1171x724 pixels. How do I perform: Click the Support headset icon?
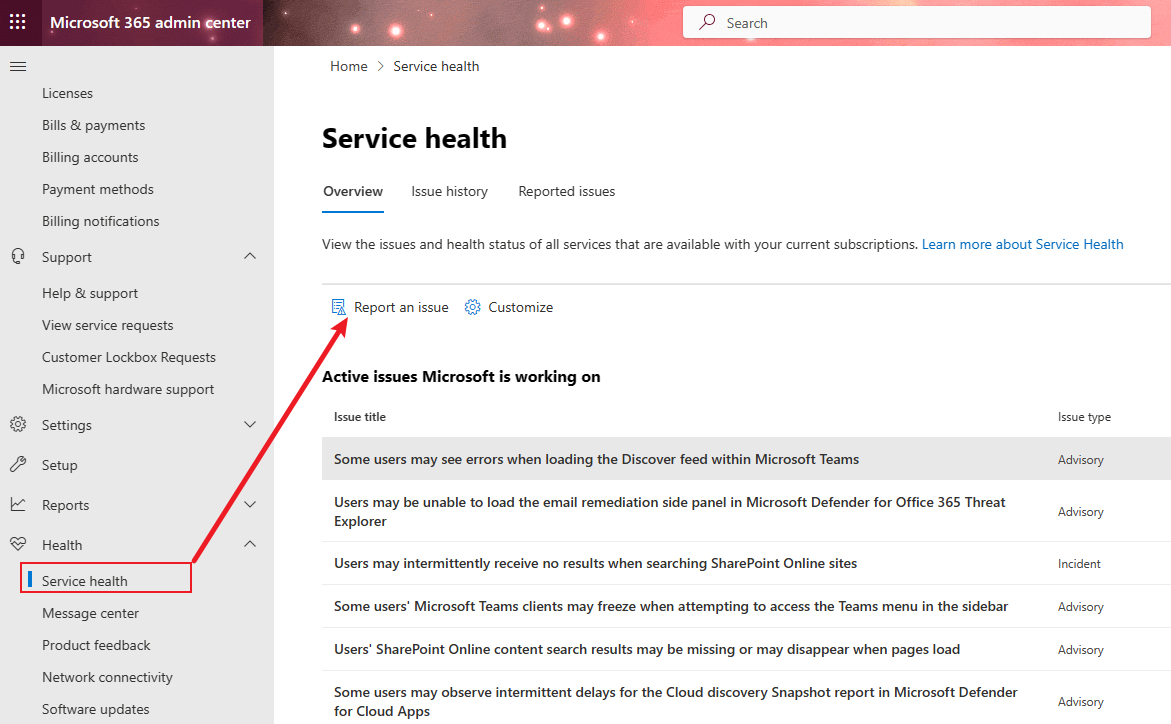pos(18,256)
